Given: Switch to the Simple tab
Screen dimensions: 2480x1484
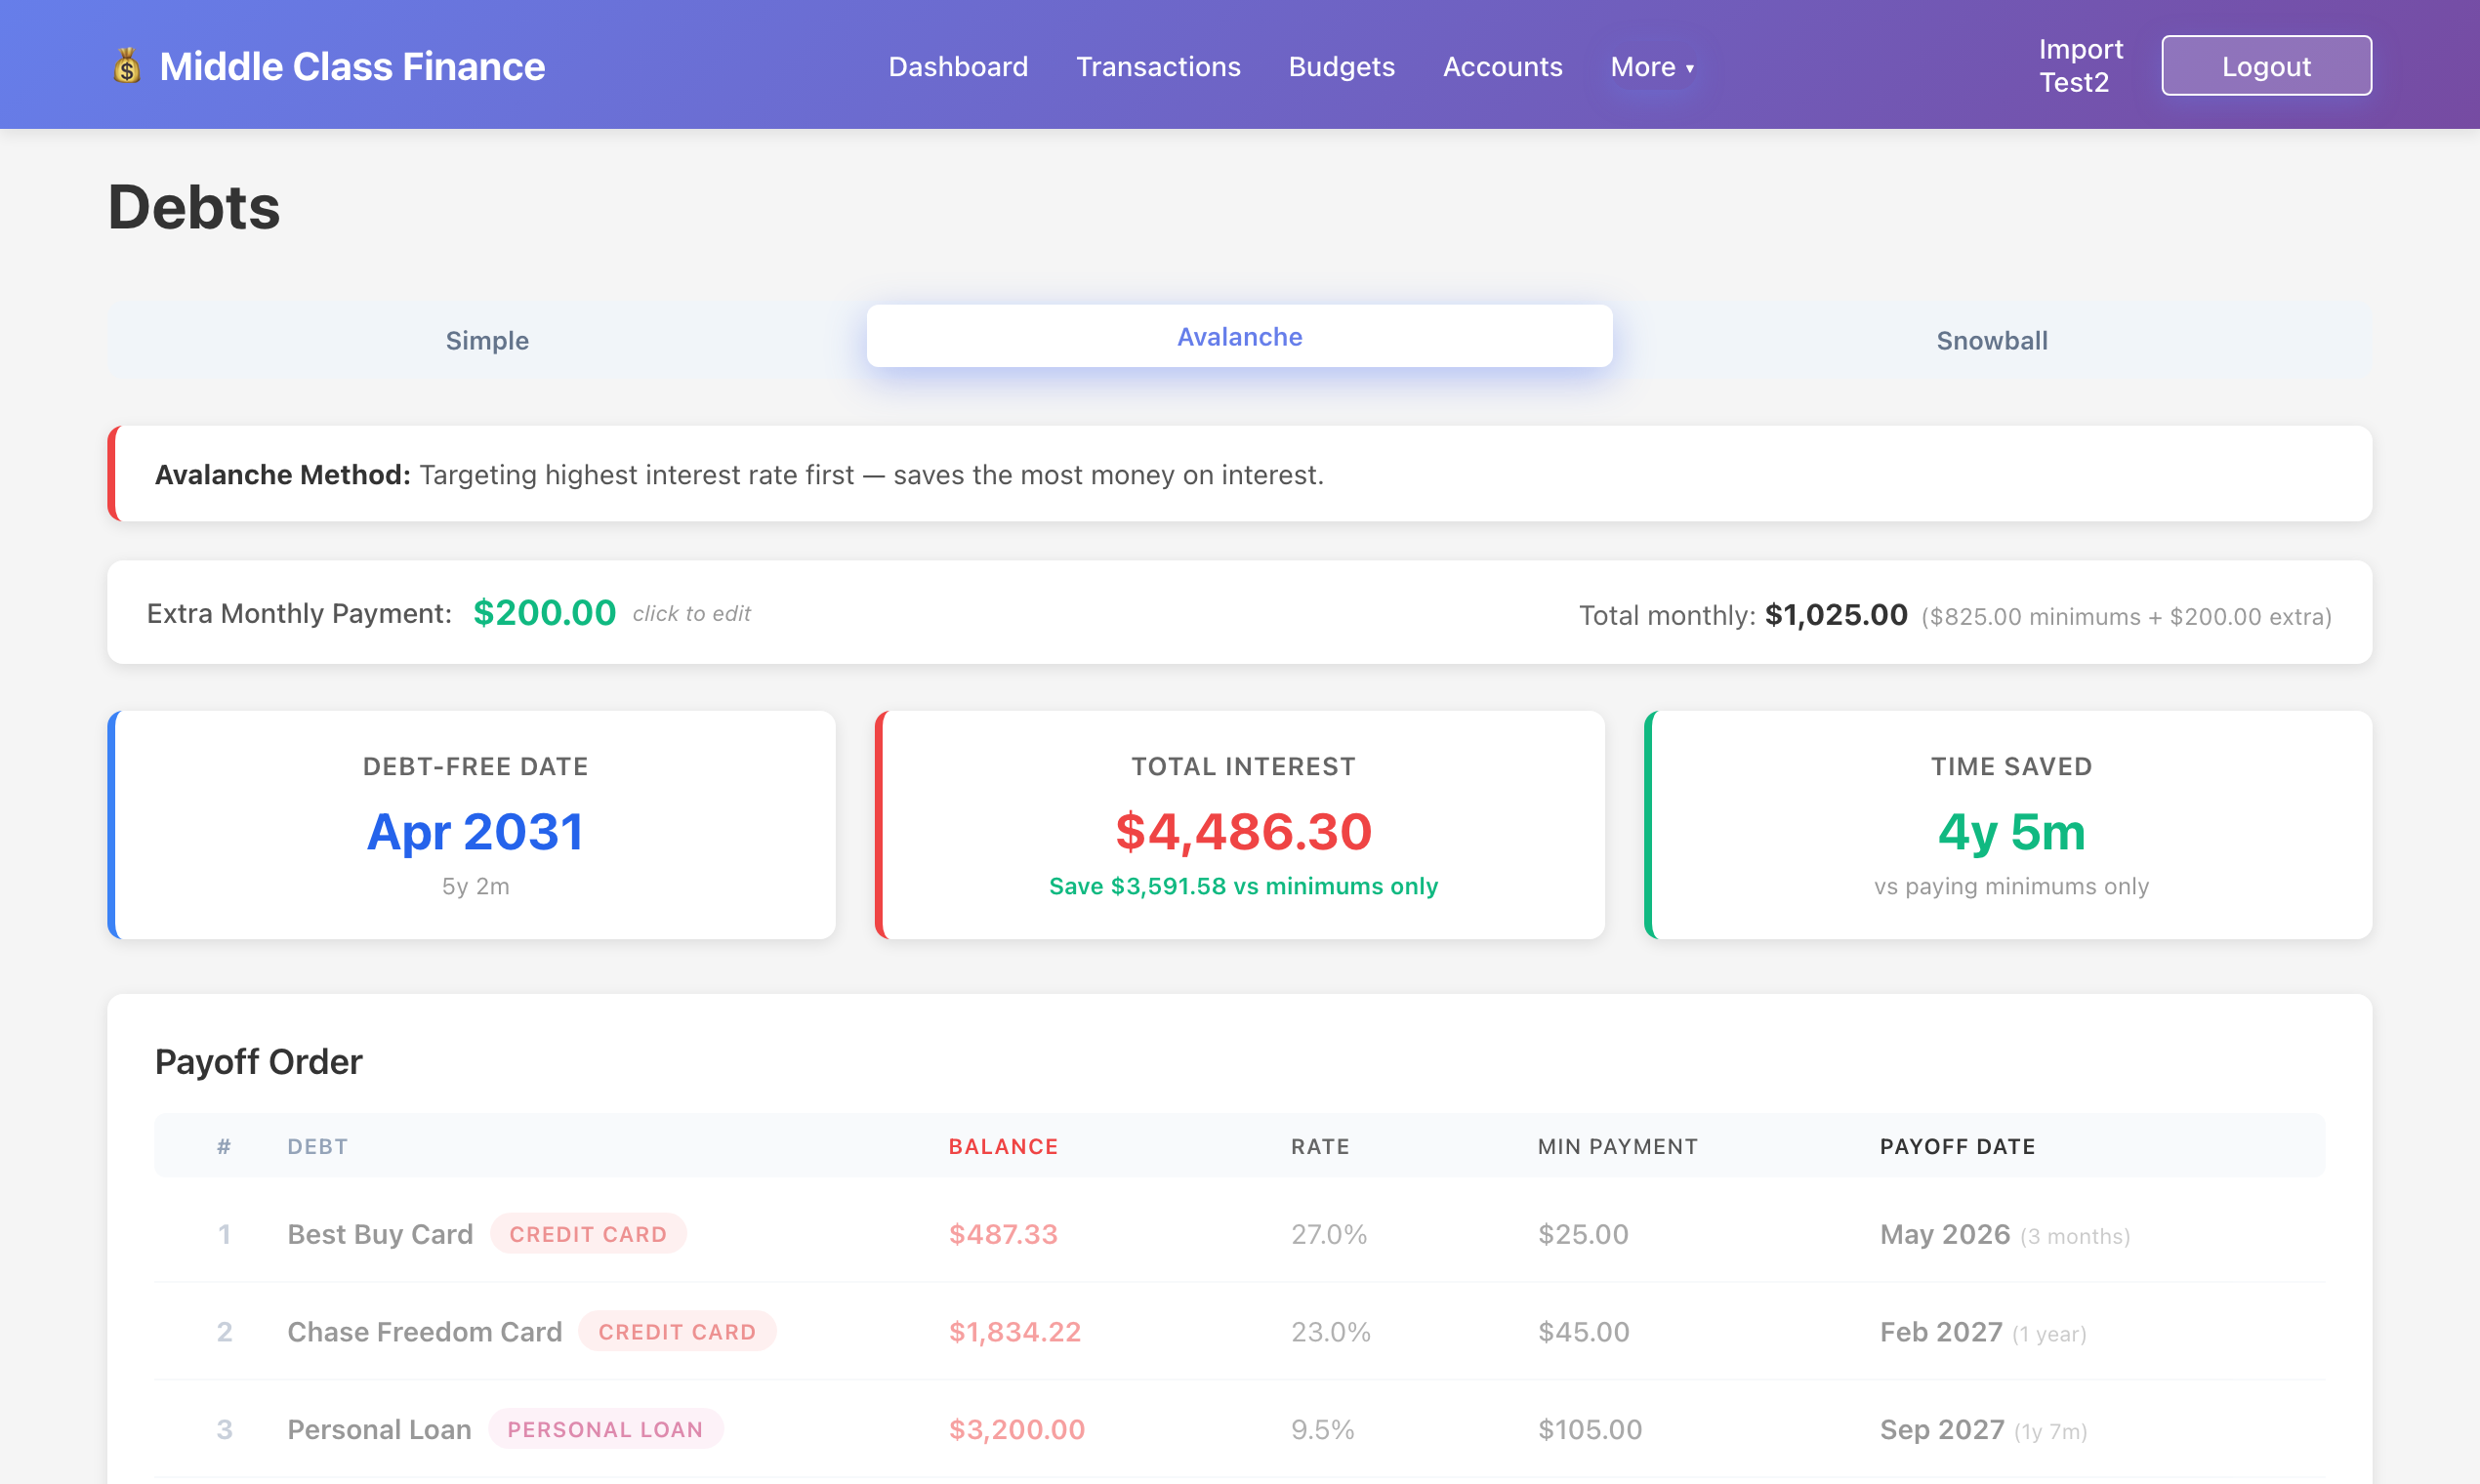Looking at the screenshot, I should tap(487, 340).
